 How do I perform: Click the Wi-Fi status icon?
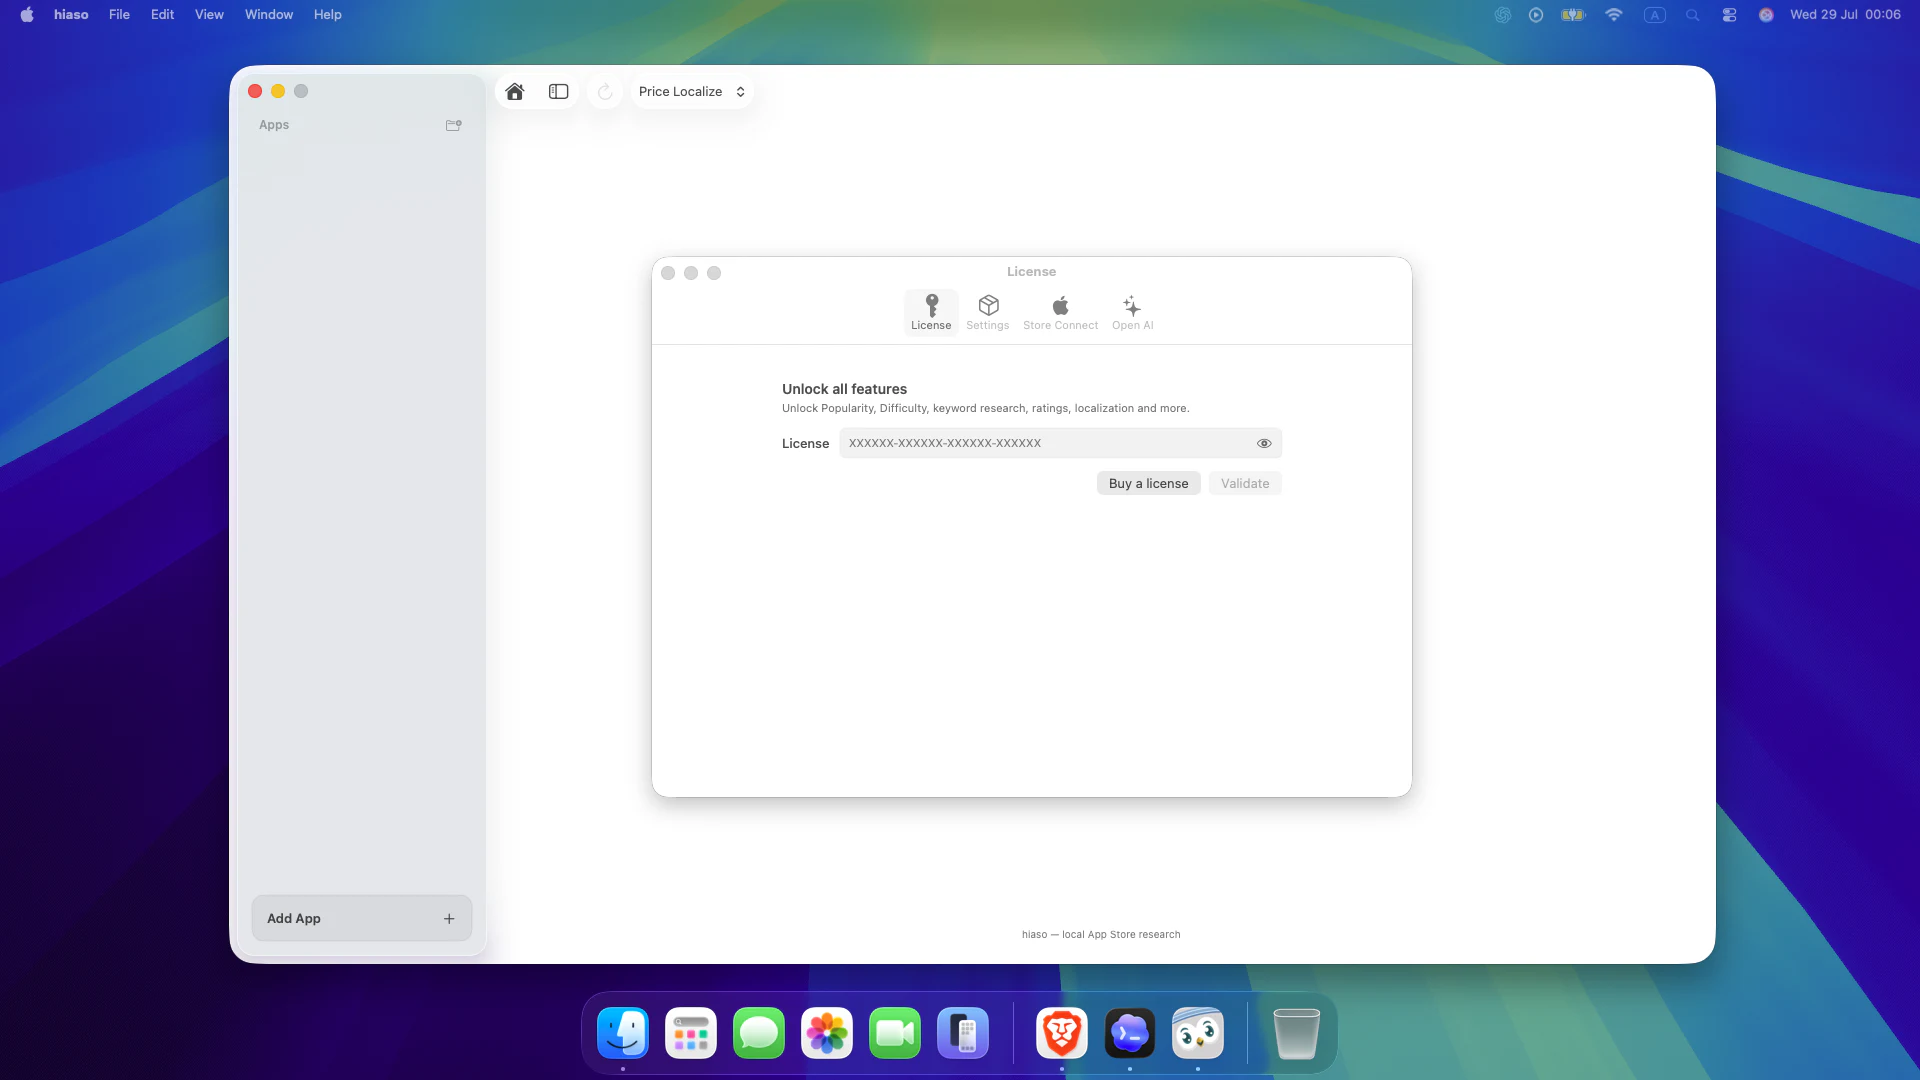1613,15
